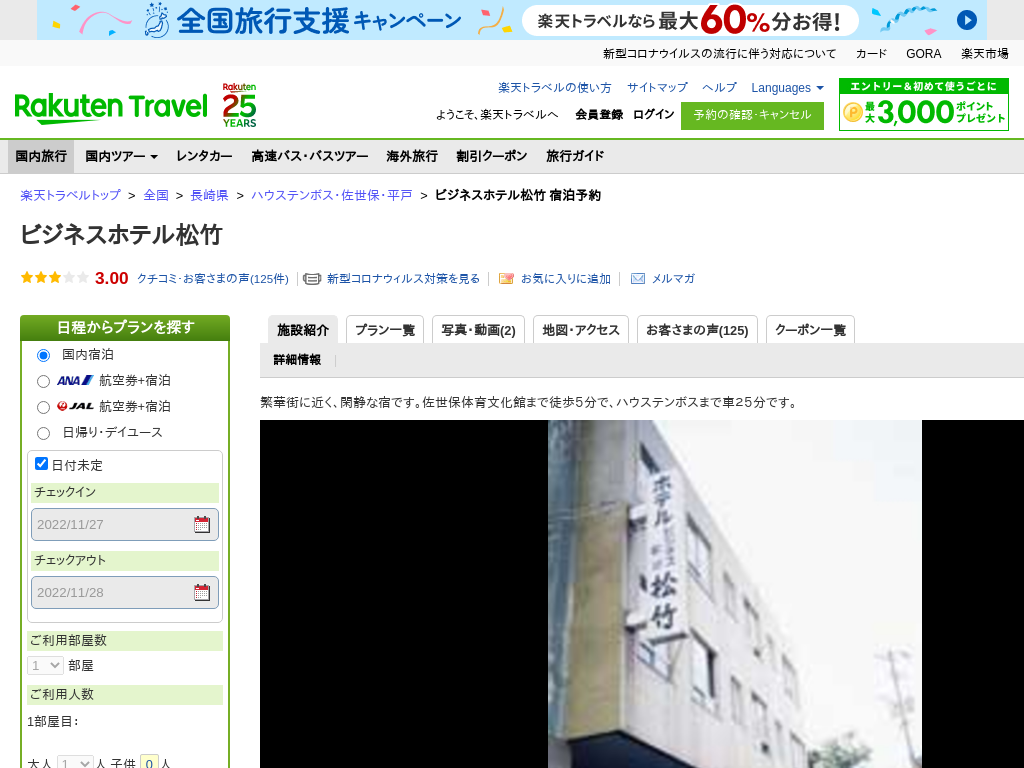
Task: Open the adults count dropdown
Action: click(x=75, y=762)
